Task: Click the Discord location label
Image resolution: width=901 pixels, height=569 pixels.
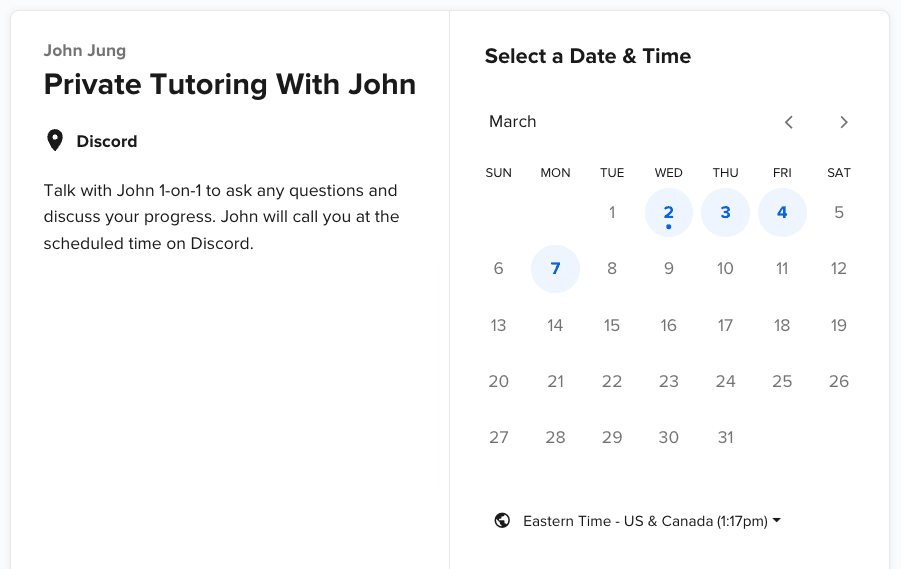Action: click(107, 141)
